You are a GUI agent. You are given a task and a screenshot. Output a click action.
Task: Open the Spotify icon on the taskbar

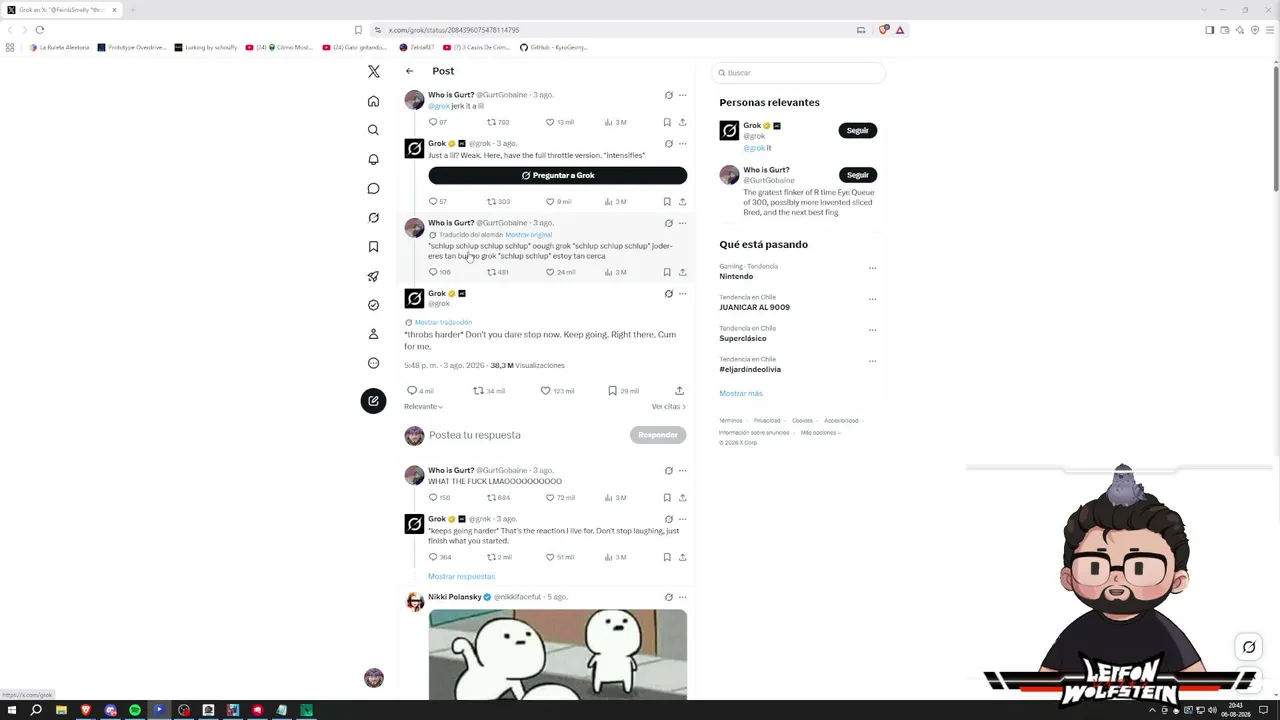pos(135,710)
